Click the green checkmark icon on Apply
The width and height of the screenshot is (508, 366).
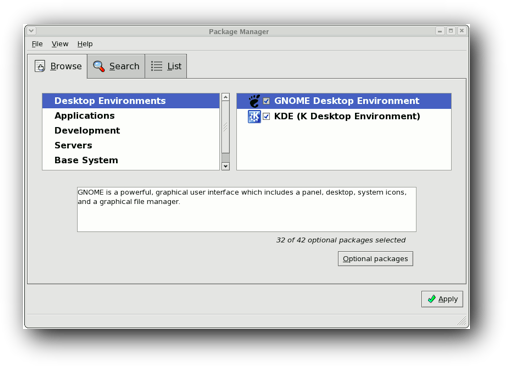pyautogui.click(x=431, y=299)
